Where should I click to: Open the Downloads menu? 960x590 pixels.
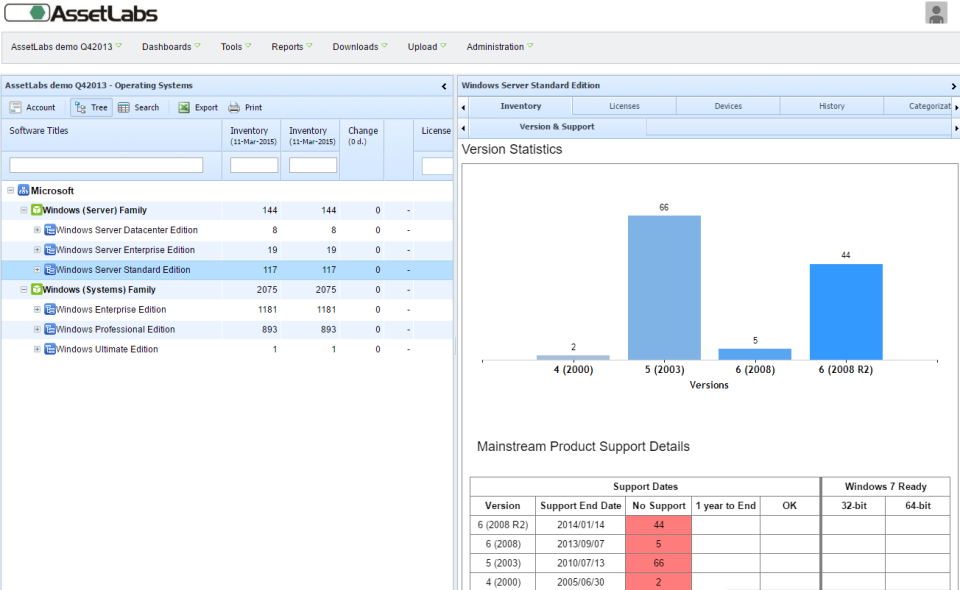click(359, 47)
